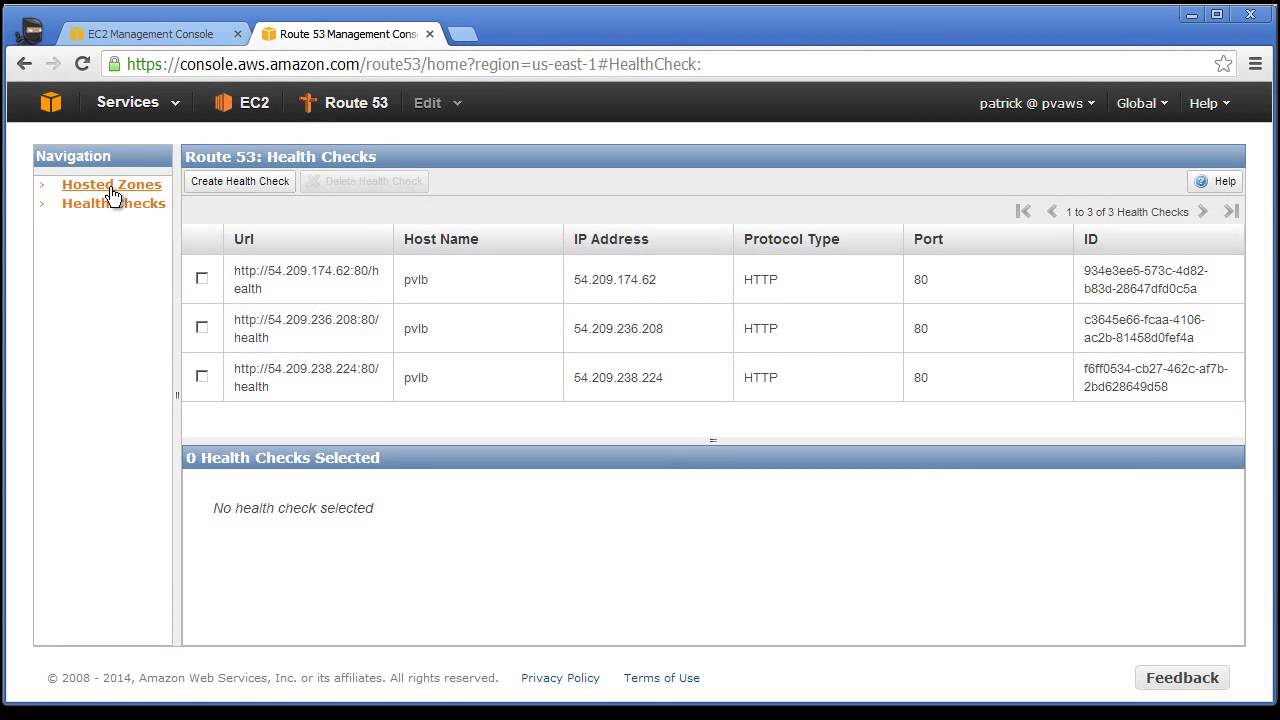Open Health Checks in Navigation

[x=114, y=203]
